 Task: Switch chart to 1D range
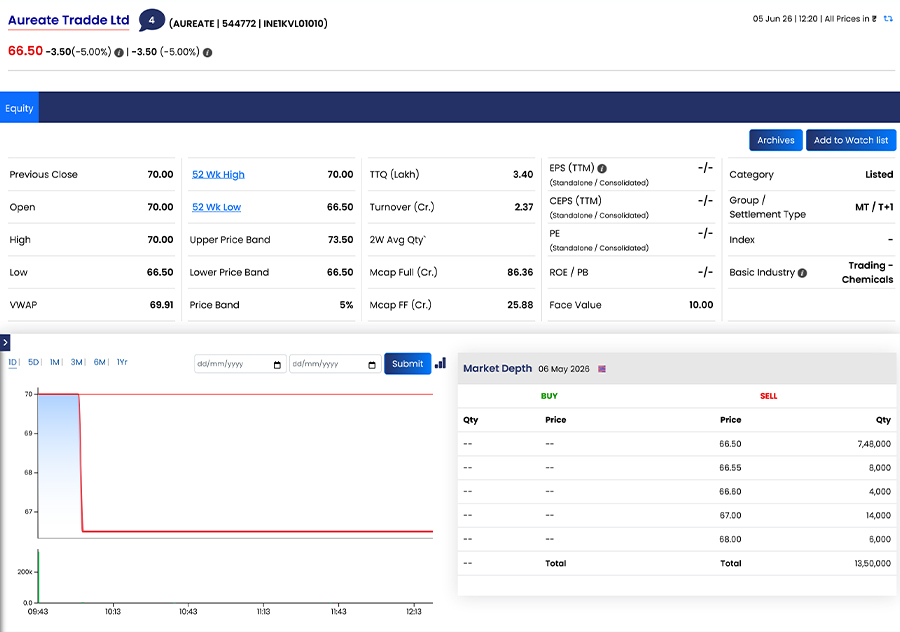13,362
